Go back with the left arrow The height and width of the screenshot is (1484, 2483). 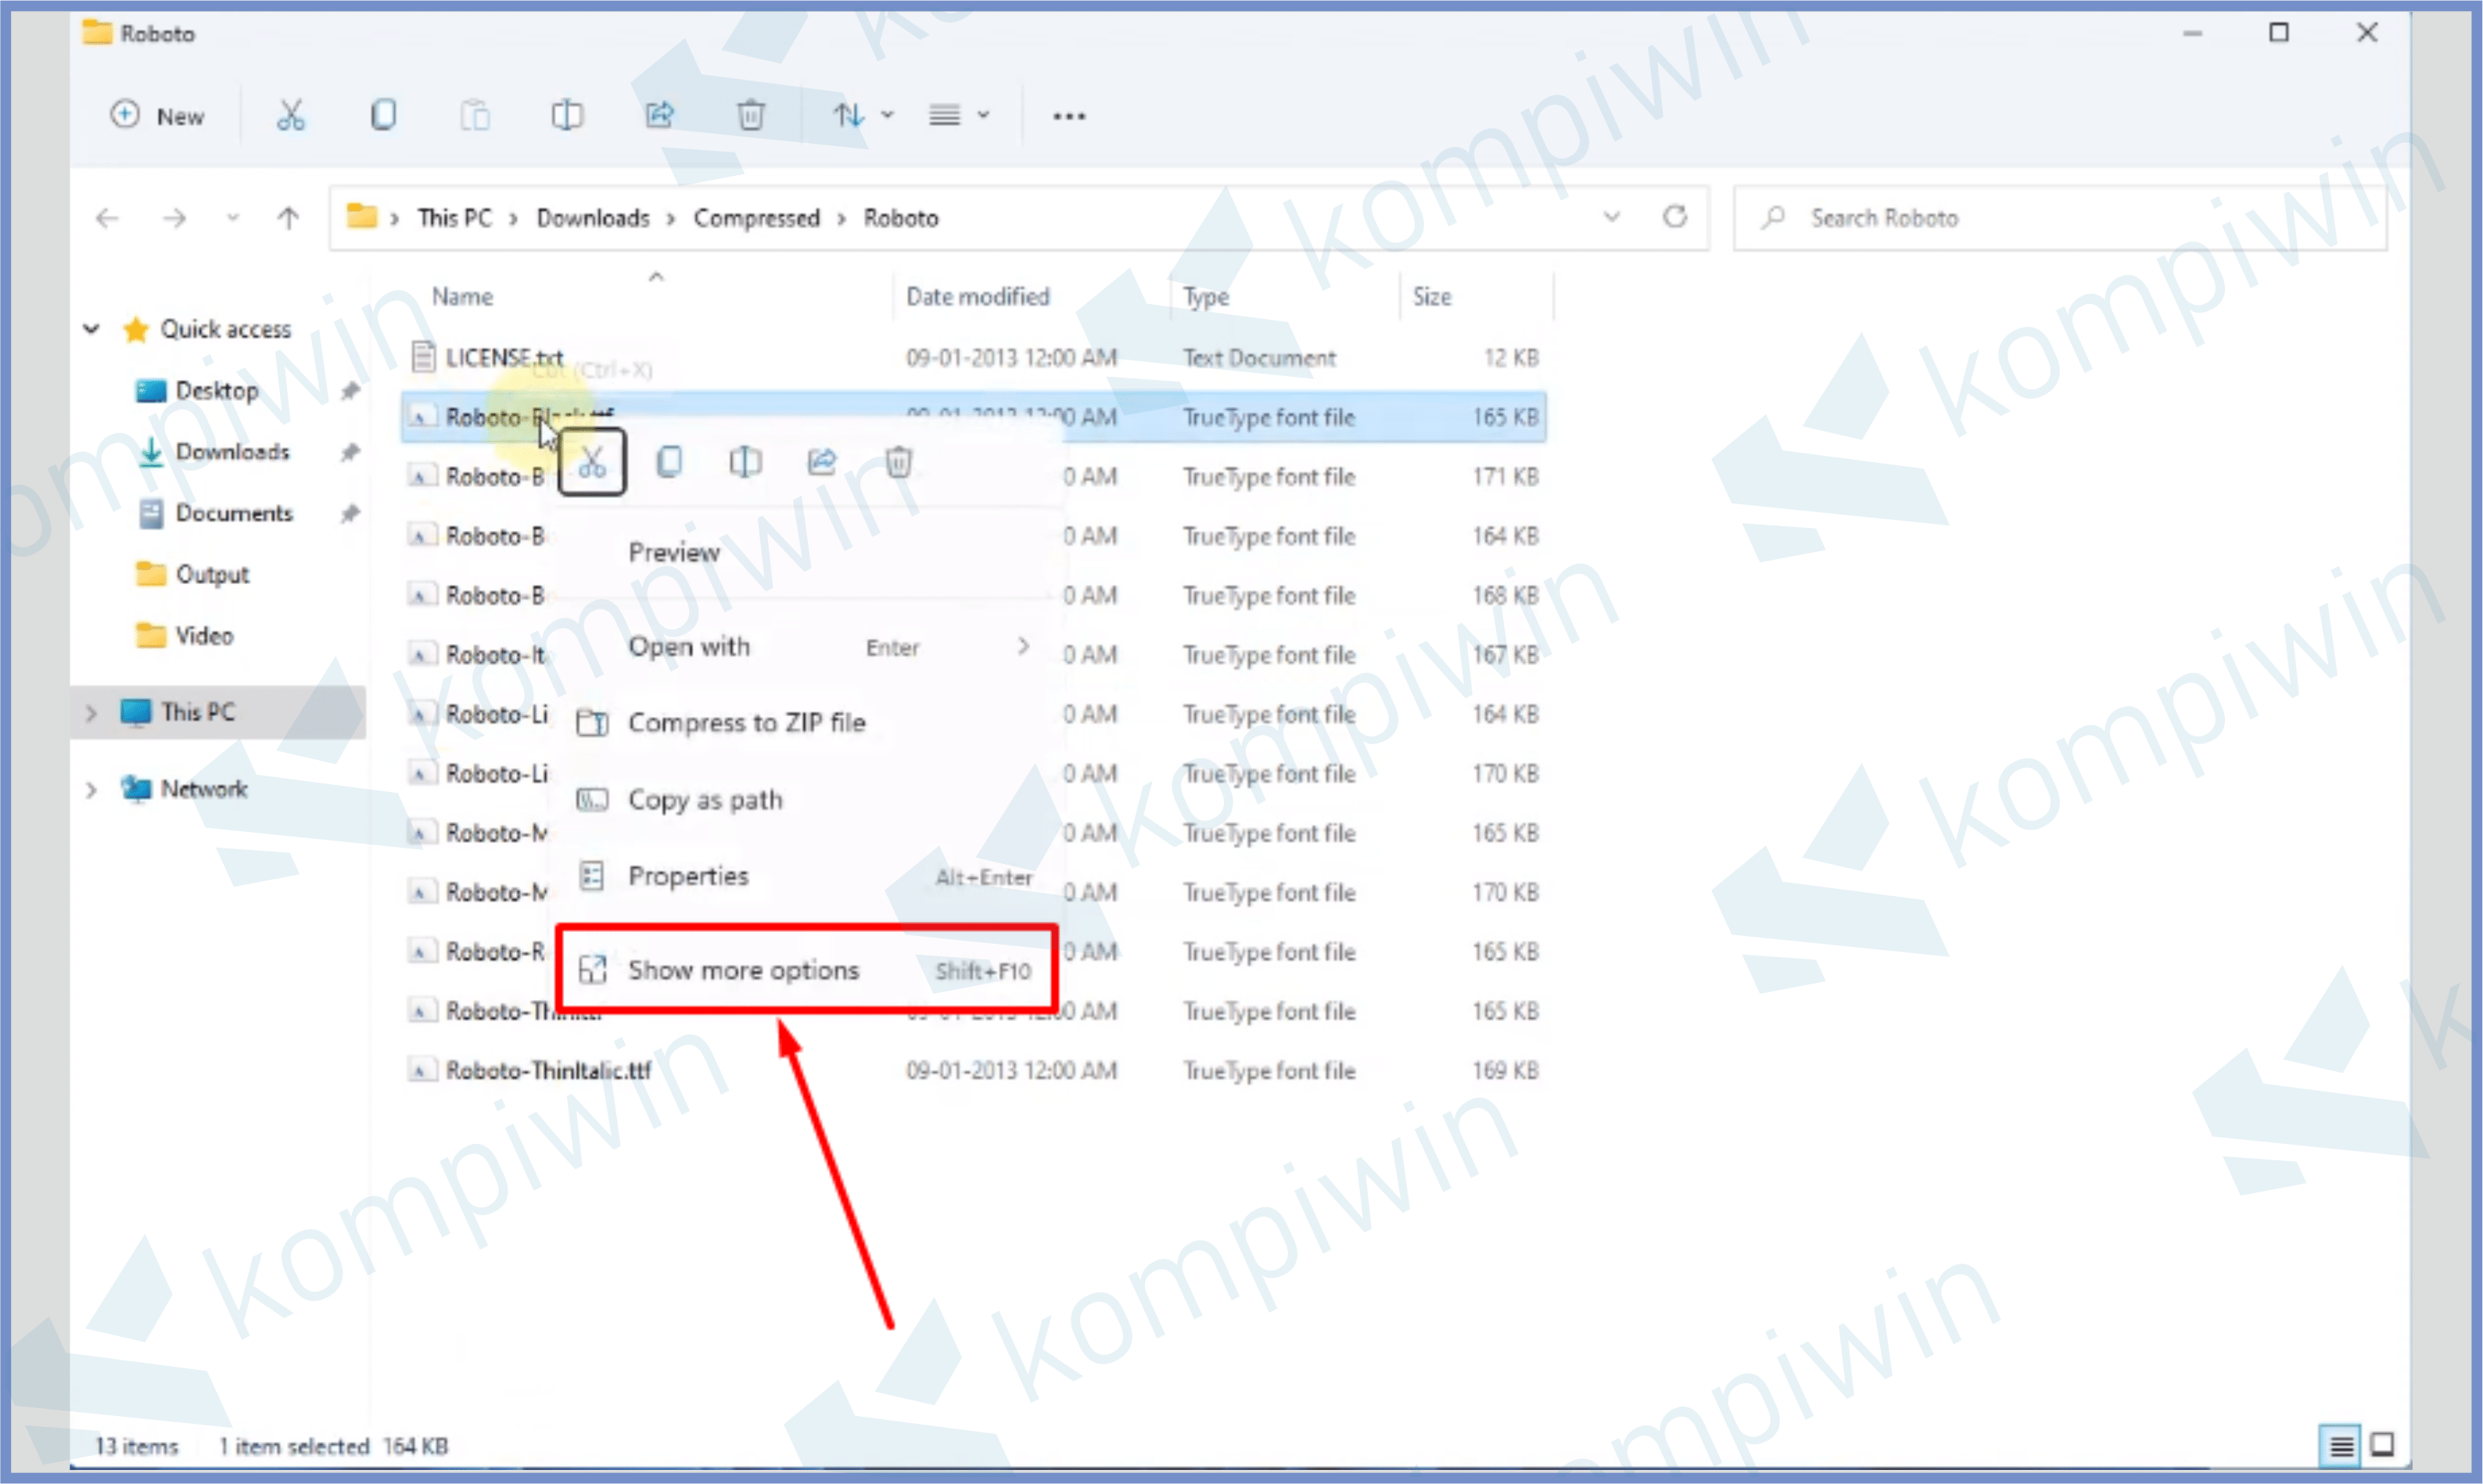pyautogui.click(x=107, y=218)
